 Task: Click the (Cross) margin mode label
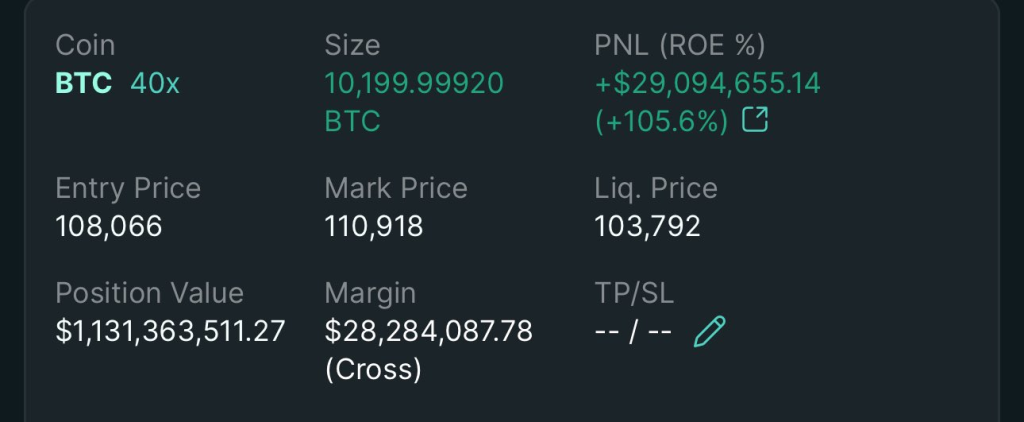point(373,369)
